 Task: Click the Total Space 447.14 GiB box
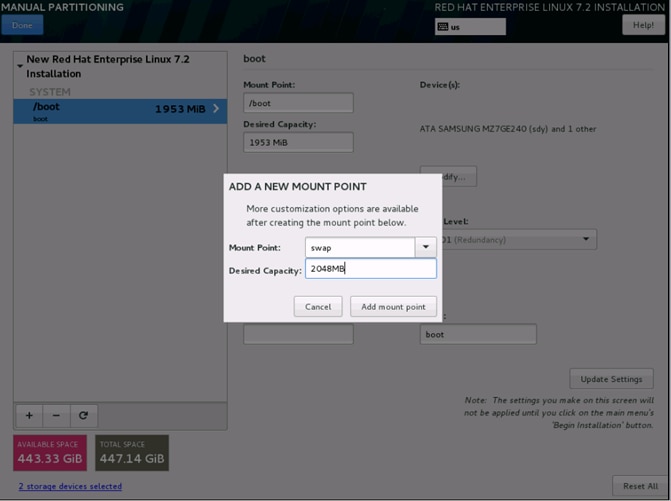tap(132, 453)
